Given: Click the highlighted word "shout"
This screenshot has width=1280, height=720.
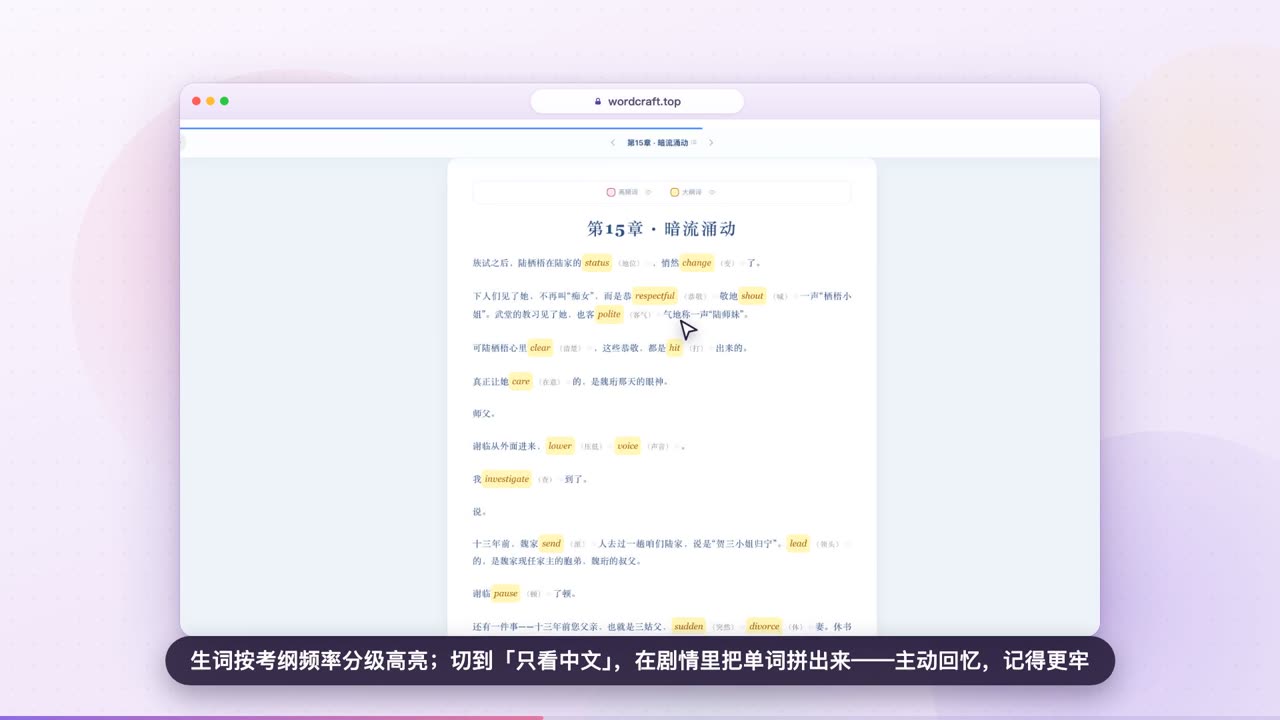Looking at the screenshot, I should point(752,296).
